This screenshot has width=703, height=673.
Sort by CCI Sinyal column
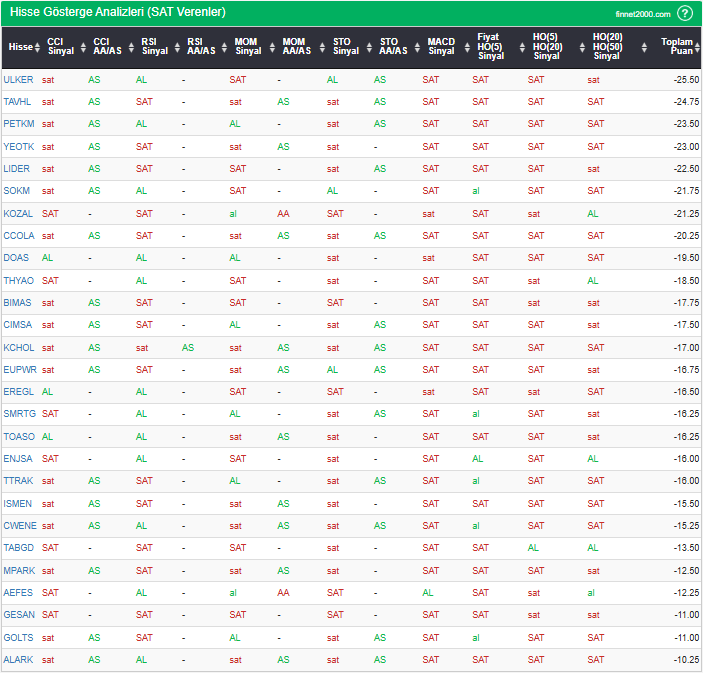(60, 47)
